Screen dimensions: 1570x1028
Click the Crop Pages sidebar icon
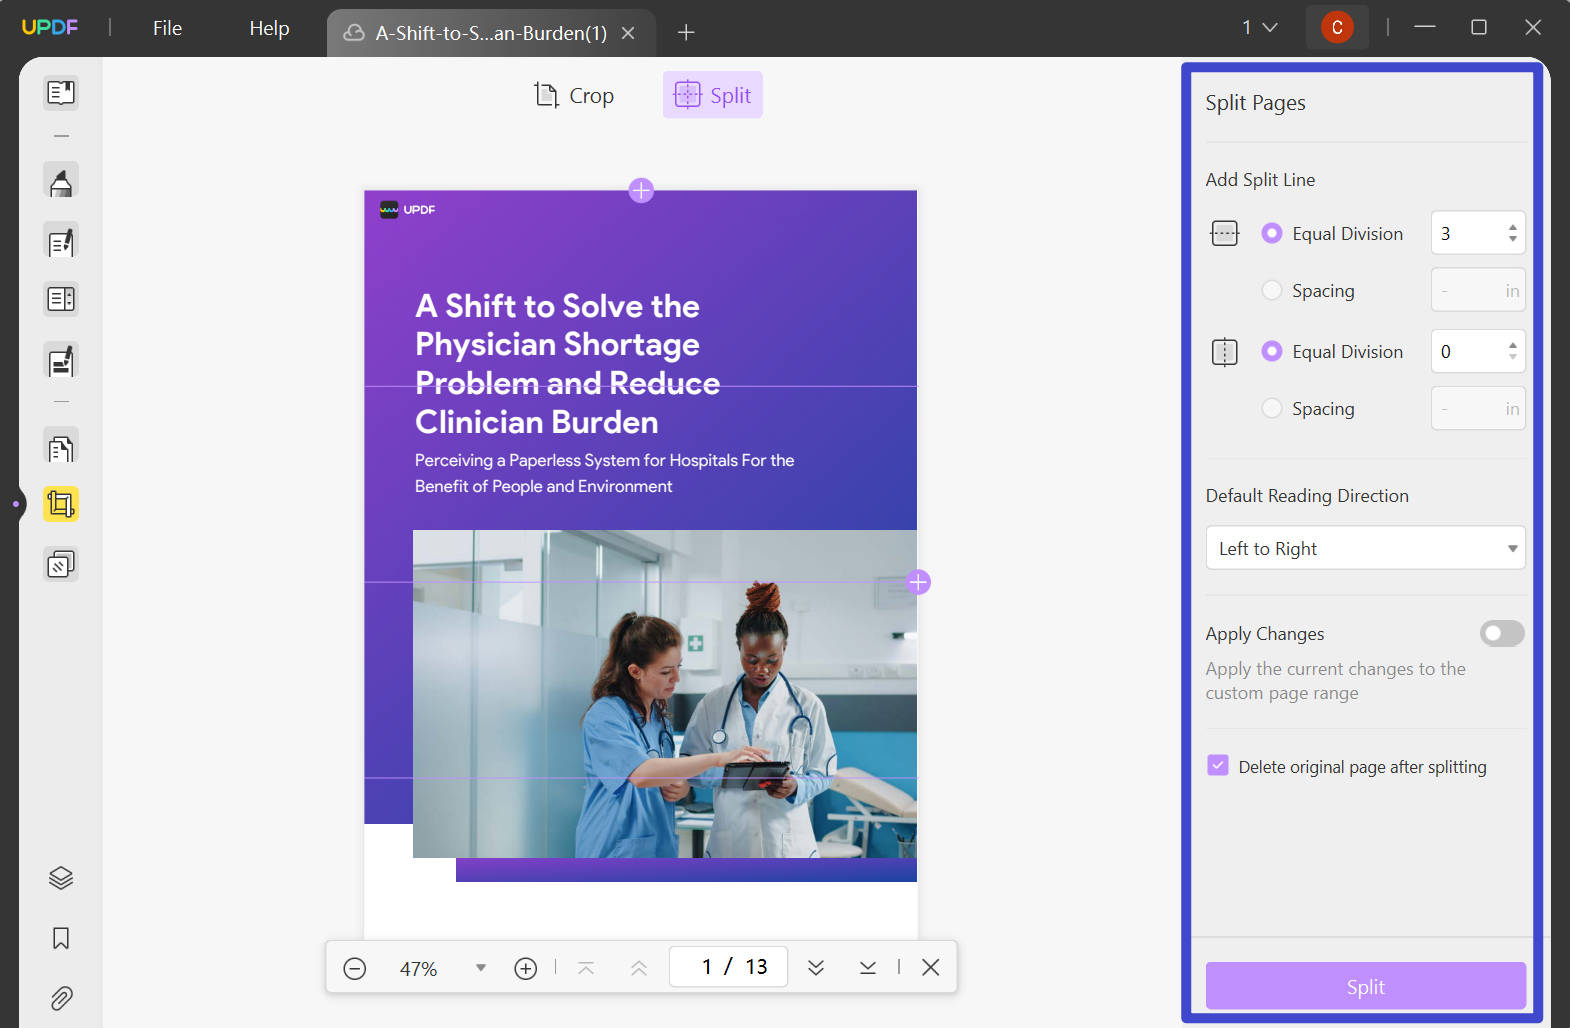pyautogui.click(x=61, y=504)
